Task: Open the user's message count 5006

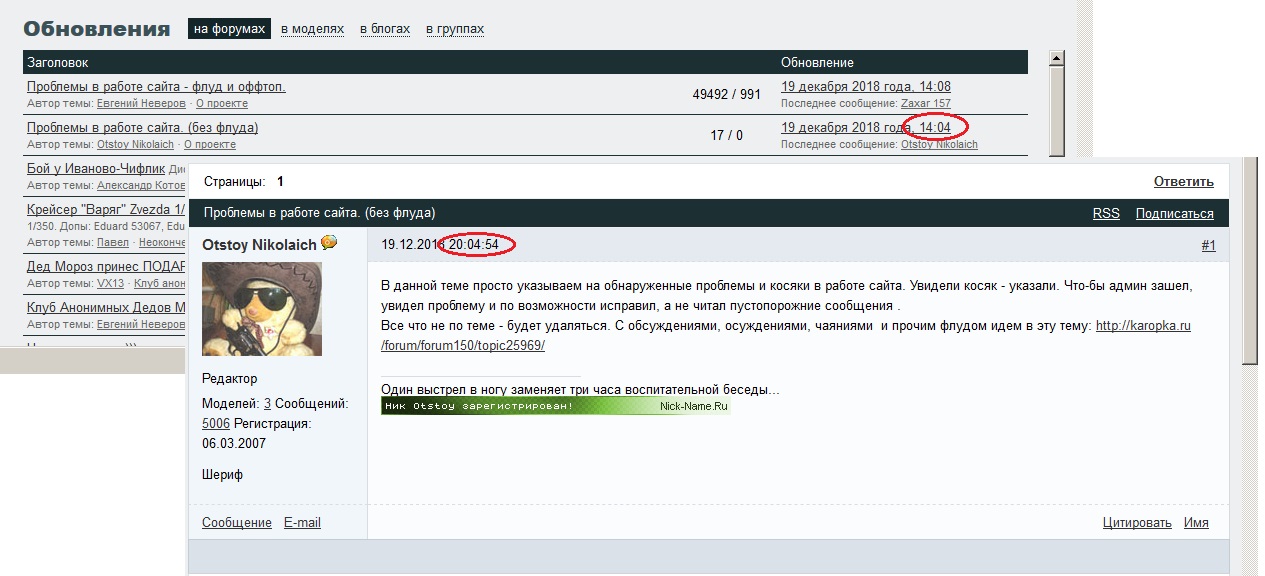Action: pos(216,423)
